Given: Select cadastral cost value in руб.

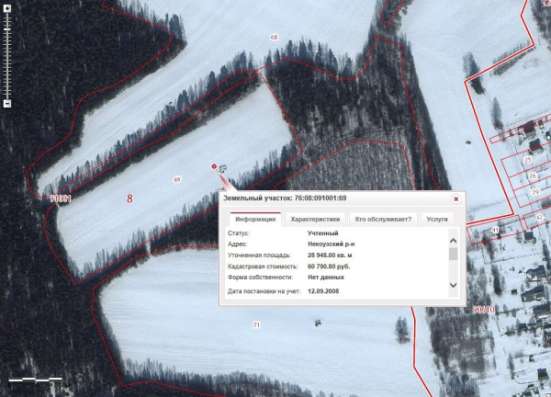Looking at the screenshot, I should pyautogui.click(x=329, y=266).
